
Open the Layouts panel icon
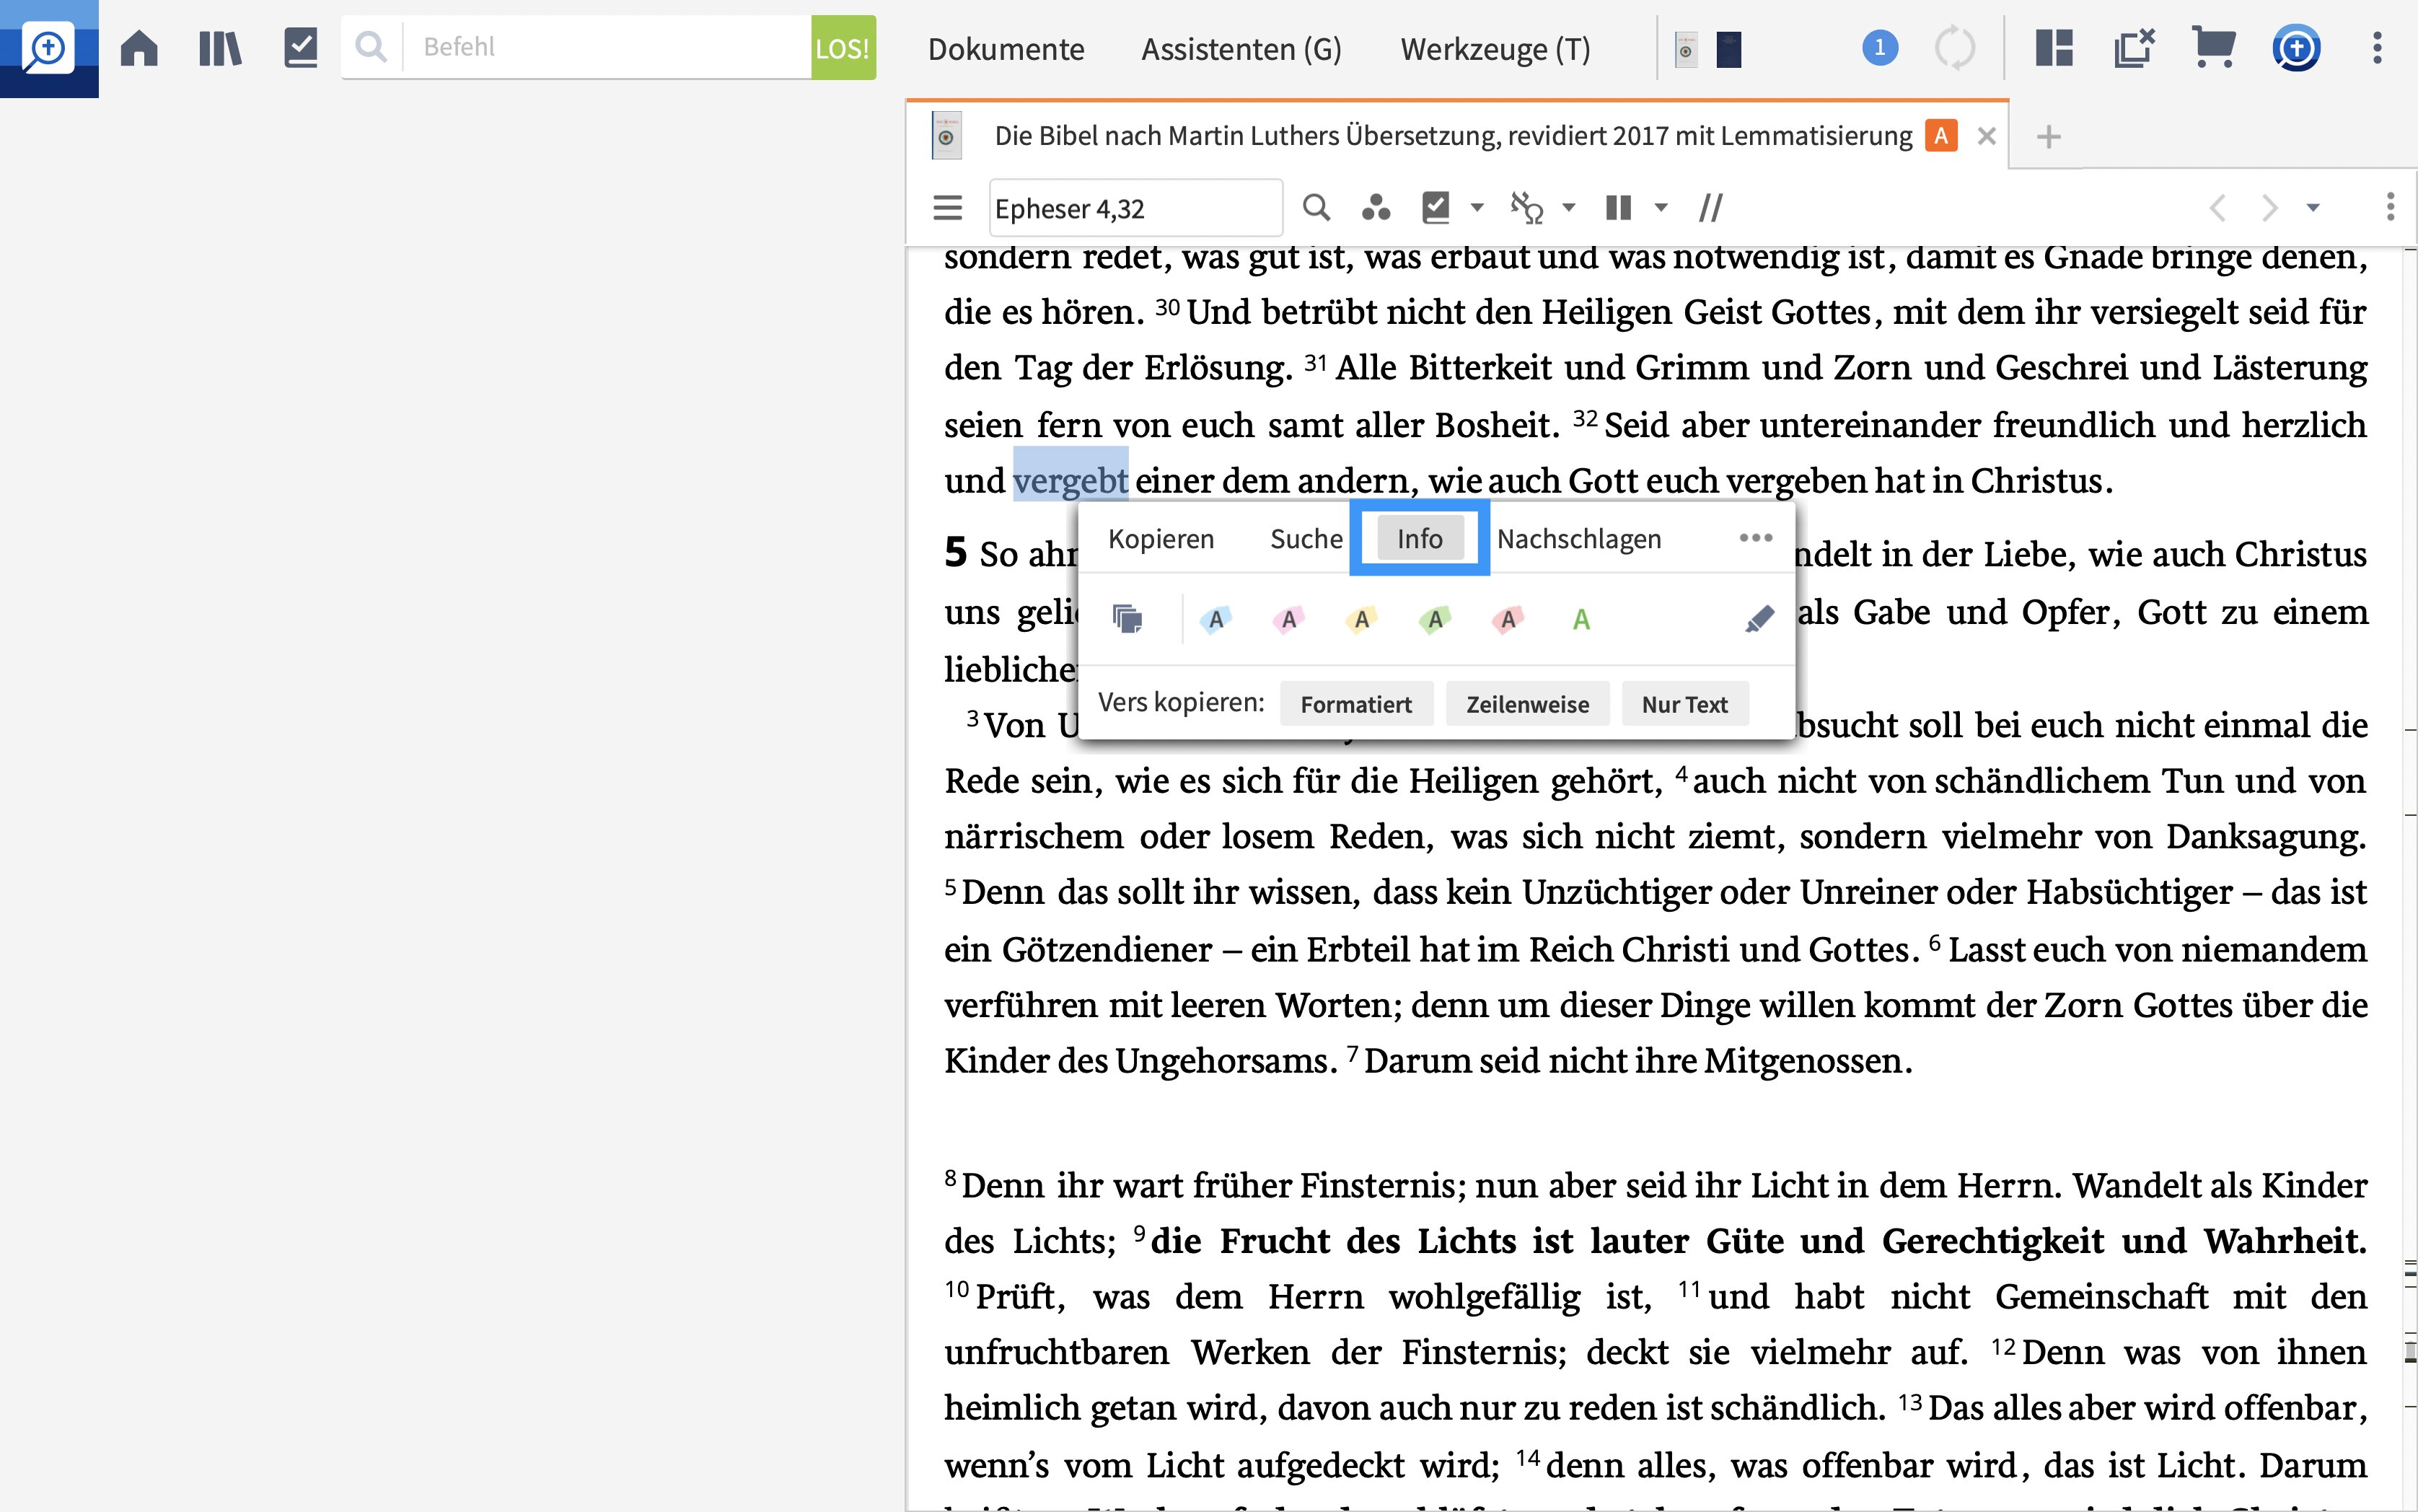pyautogui.click(x=2054, y=48)
